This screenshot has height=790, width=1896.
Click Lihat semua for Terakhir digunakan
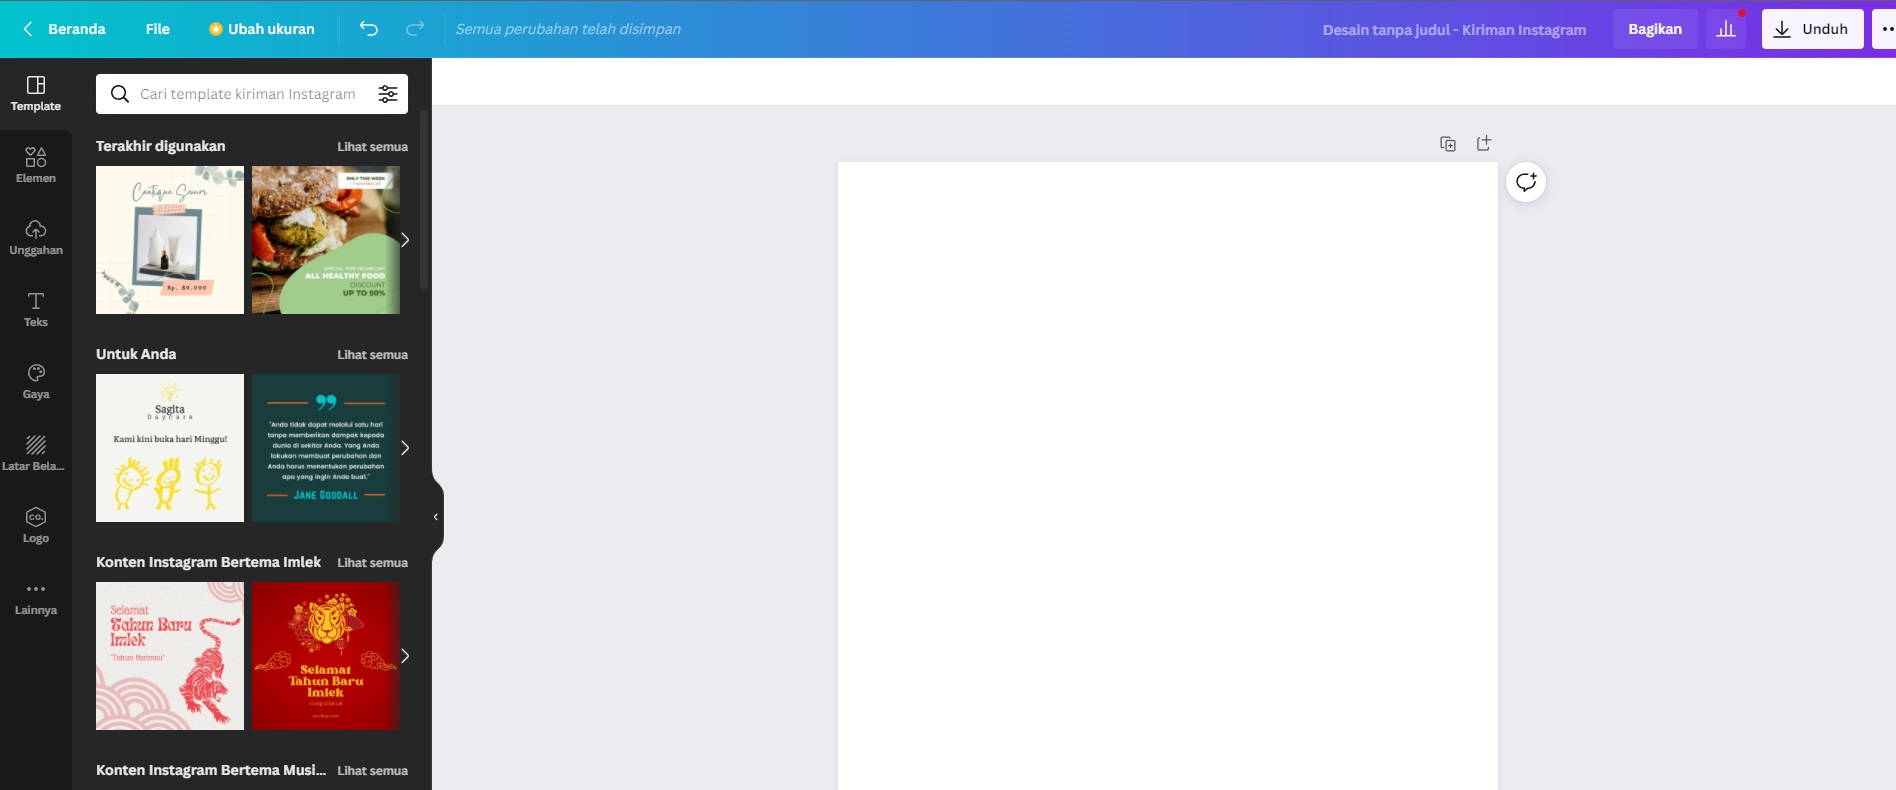[372, 146]
